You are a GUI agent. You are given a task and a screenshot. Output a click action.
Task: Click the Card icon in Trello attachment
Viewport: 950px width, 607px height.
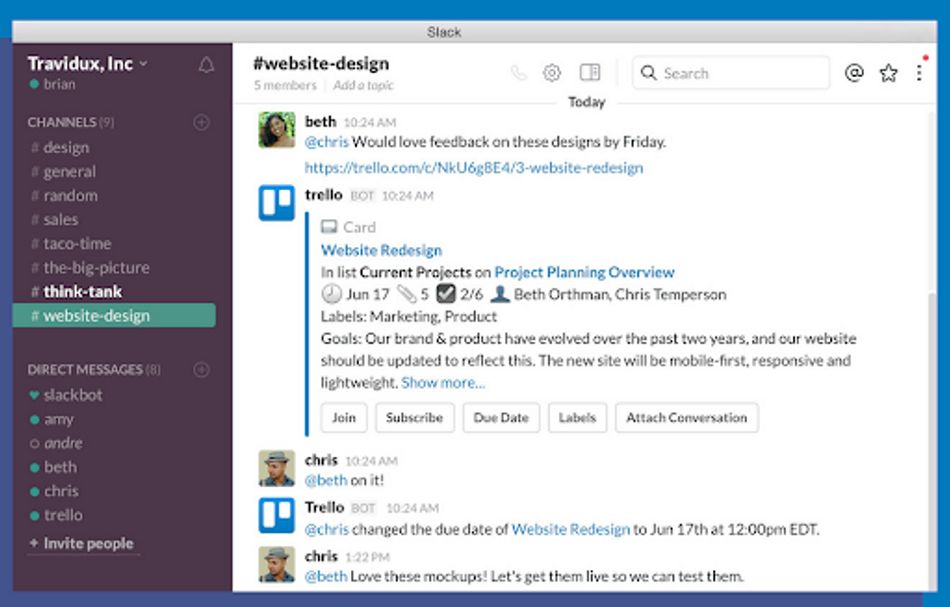point(329,227)
